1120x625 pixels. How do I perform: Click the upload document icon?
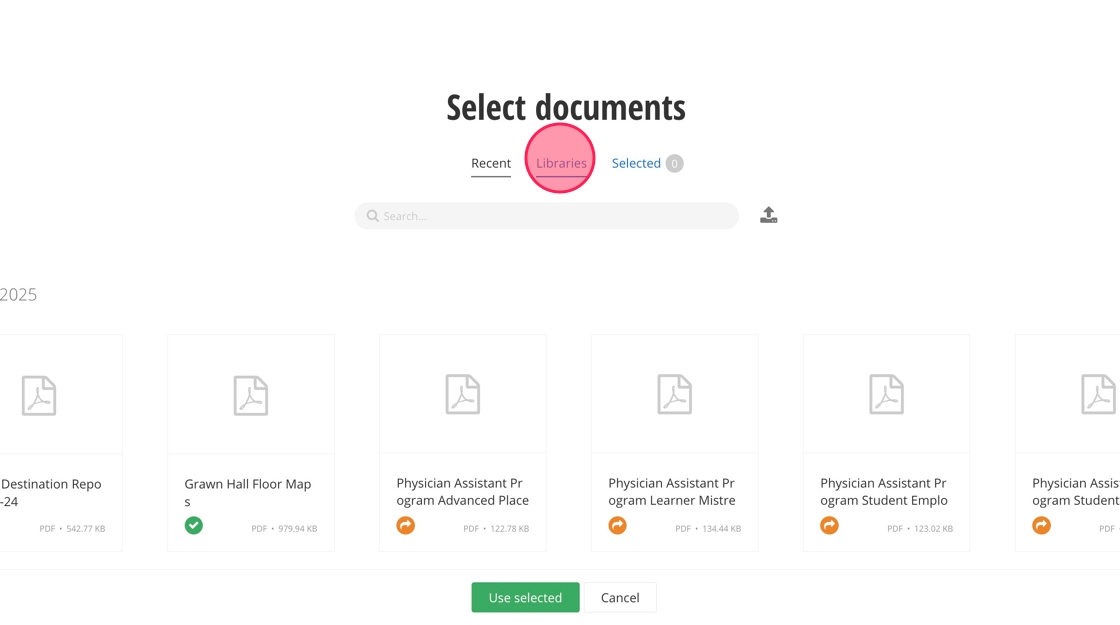coord(769,215)
